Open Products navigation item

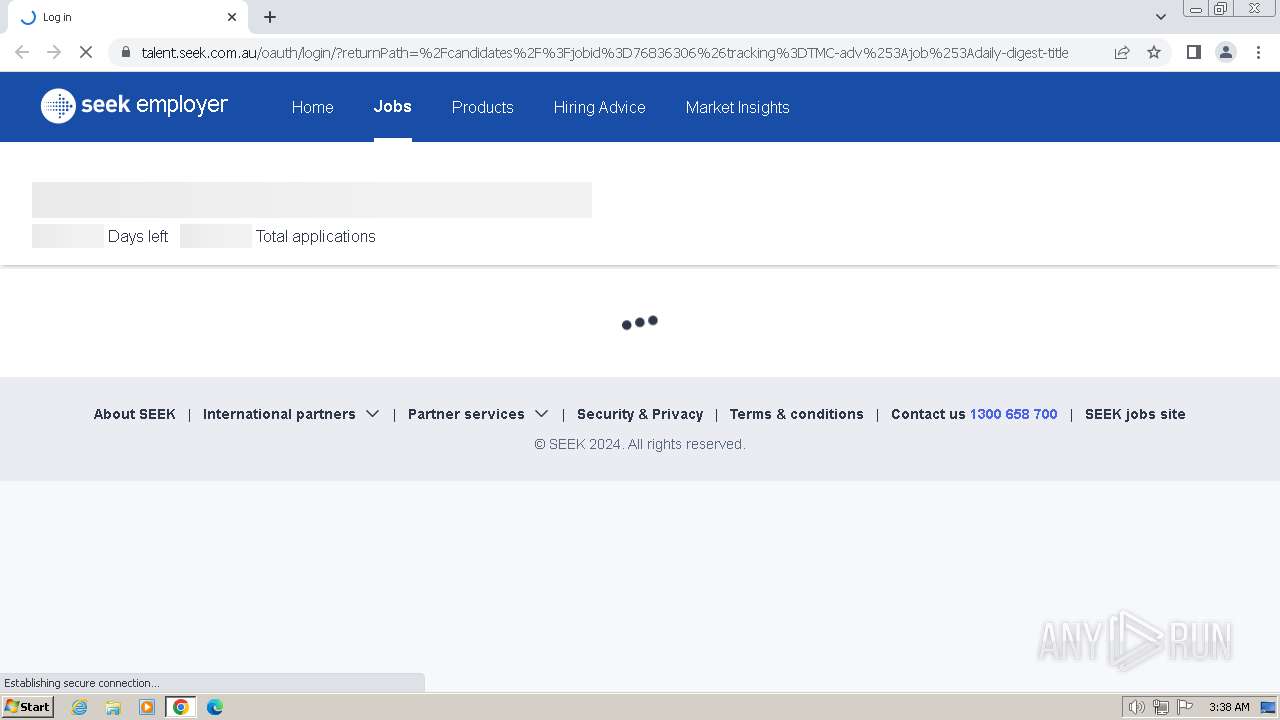coord(483,107)
